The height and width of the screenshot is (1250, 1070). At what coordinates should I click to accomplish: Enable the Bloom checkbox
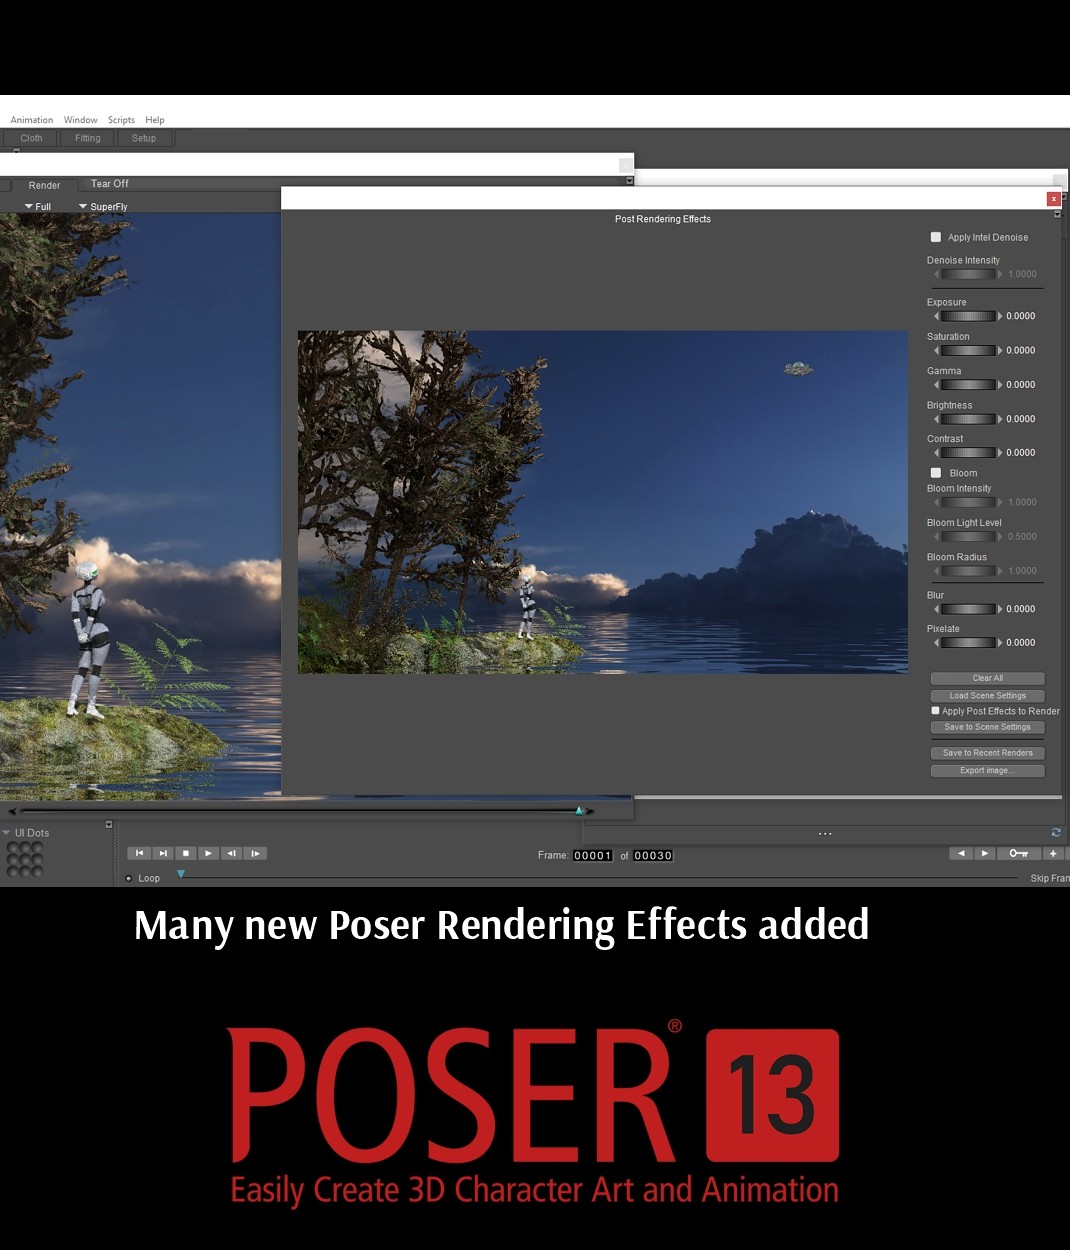936,473
